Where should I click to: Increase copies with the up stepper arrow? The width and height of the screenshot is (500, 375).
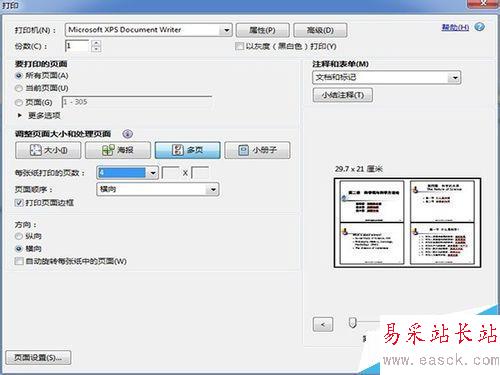click(x=96, y=43)
